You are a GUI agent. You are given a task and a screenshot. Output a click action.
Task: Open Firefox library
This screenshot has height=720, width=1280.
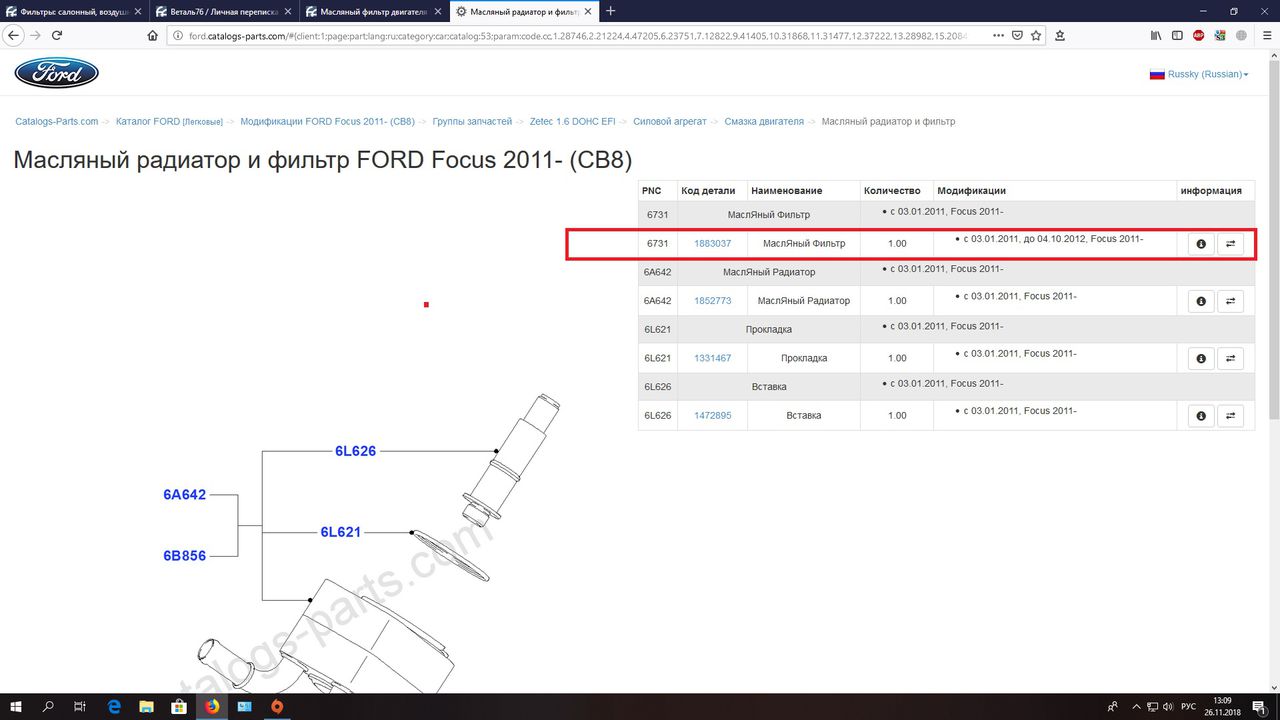(x=1156, y=35)
